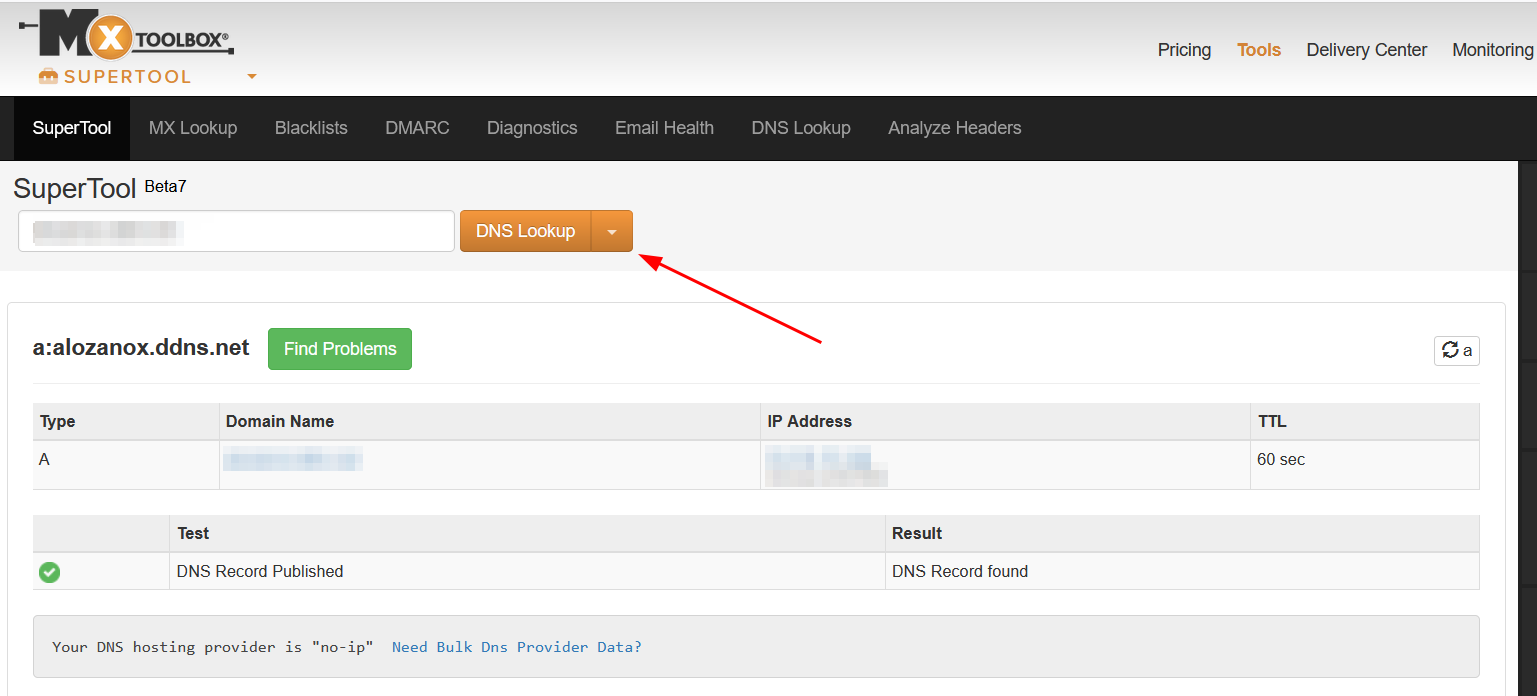The image size is (1537, 696).
Task: Click the Delivery Center menu item
Action: [x=1366, y=50]
